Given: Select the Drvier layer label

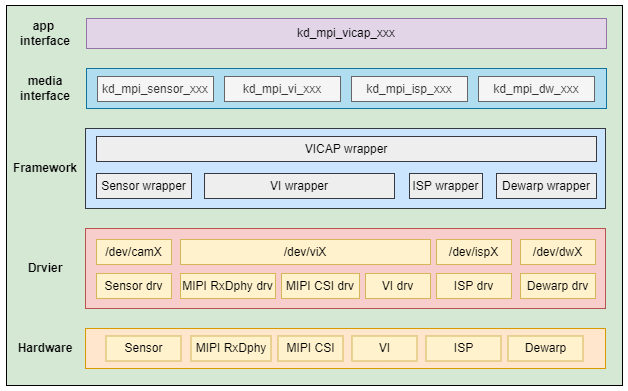Looking at the screenshot, I should 45,268.
